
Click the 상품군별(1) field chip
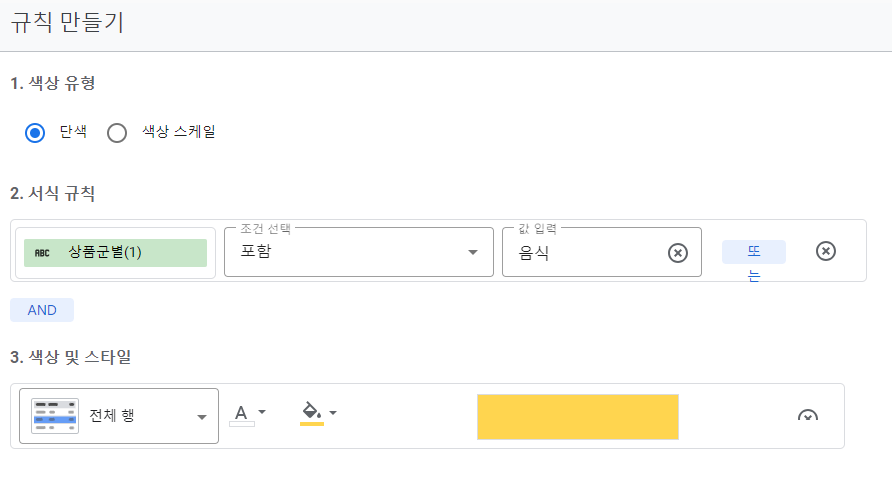coord(115,253)
